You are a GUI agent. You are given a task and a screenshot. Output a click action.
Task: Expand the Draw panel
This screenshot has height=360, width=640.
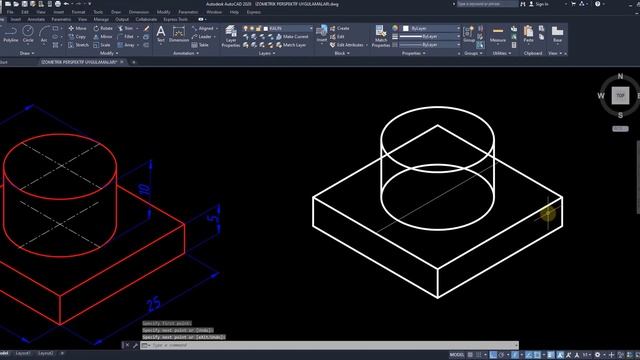tap(27, 53)
